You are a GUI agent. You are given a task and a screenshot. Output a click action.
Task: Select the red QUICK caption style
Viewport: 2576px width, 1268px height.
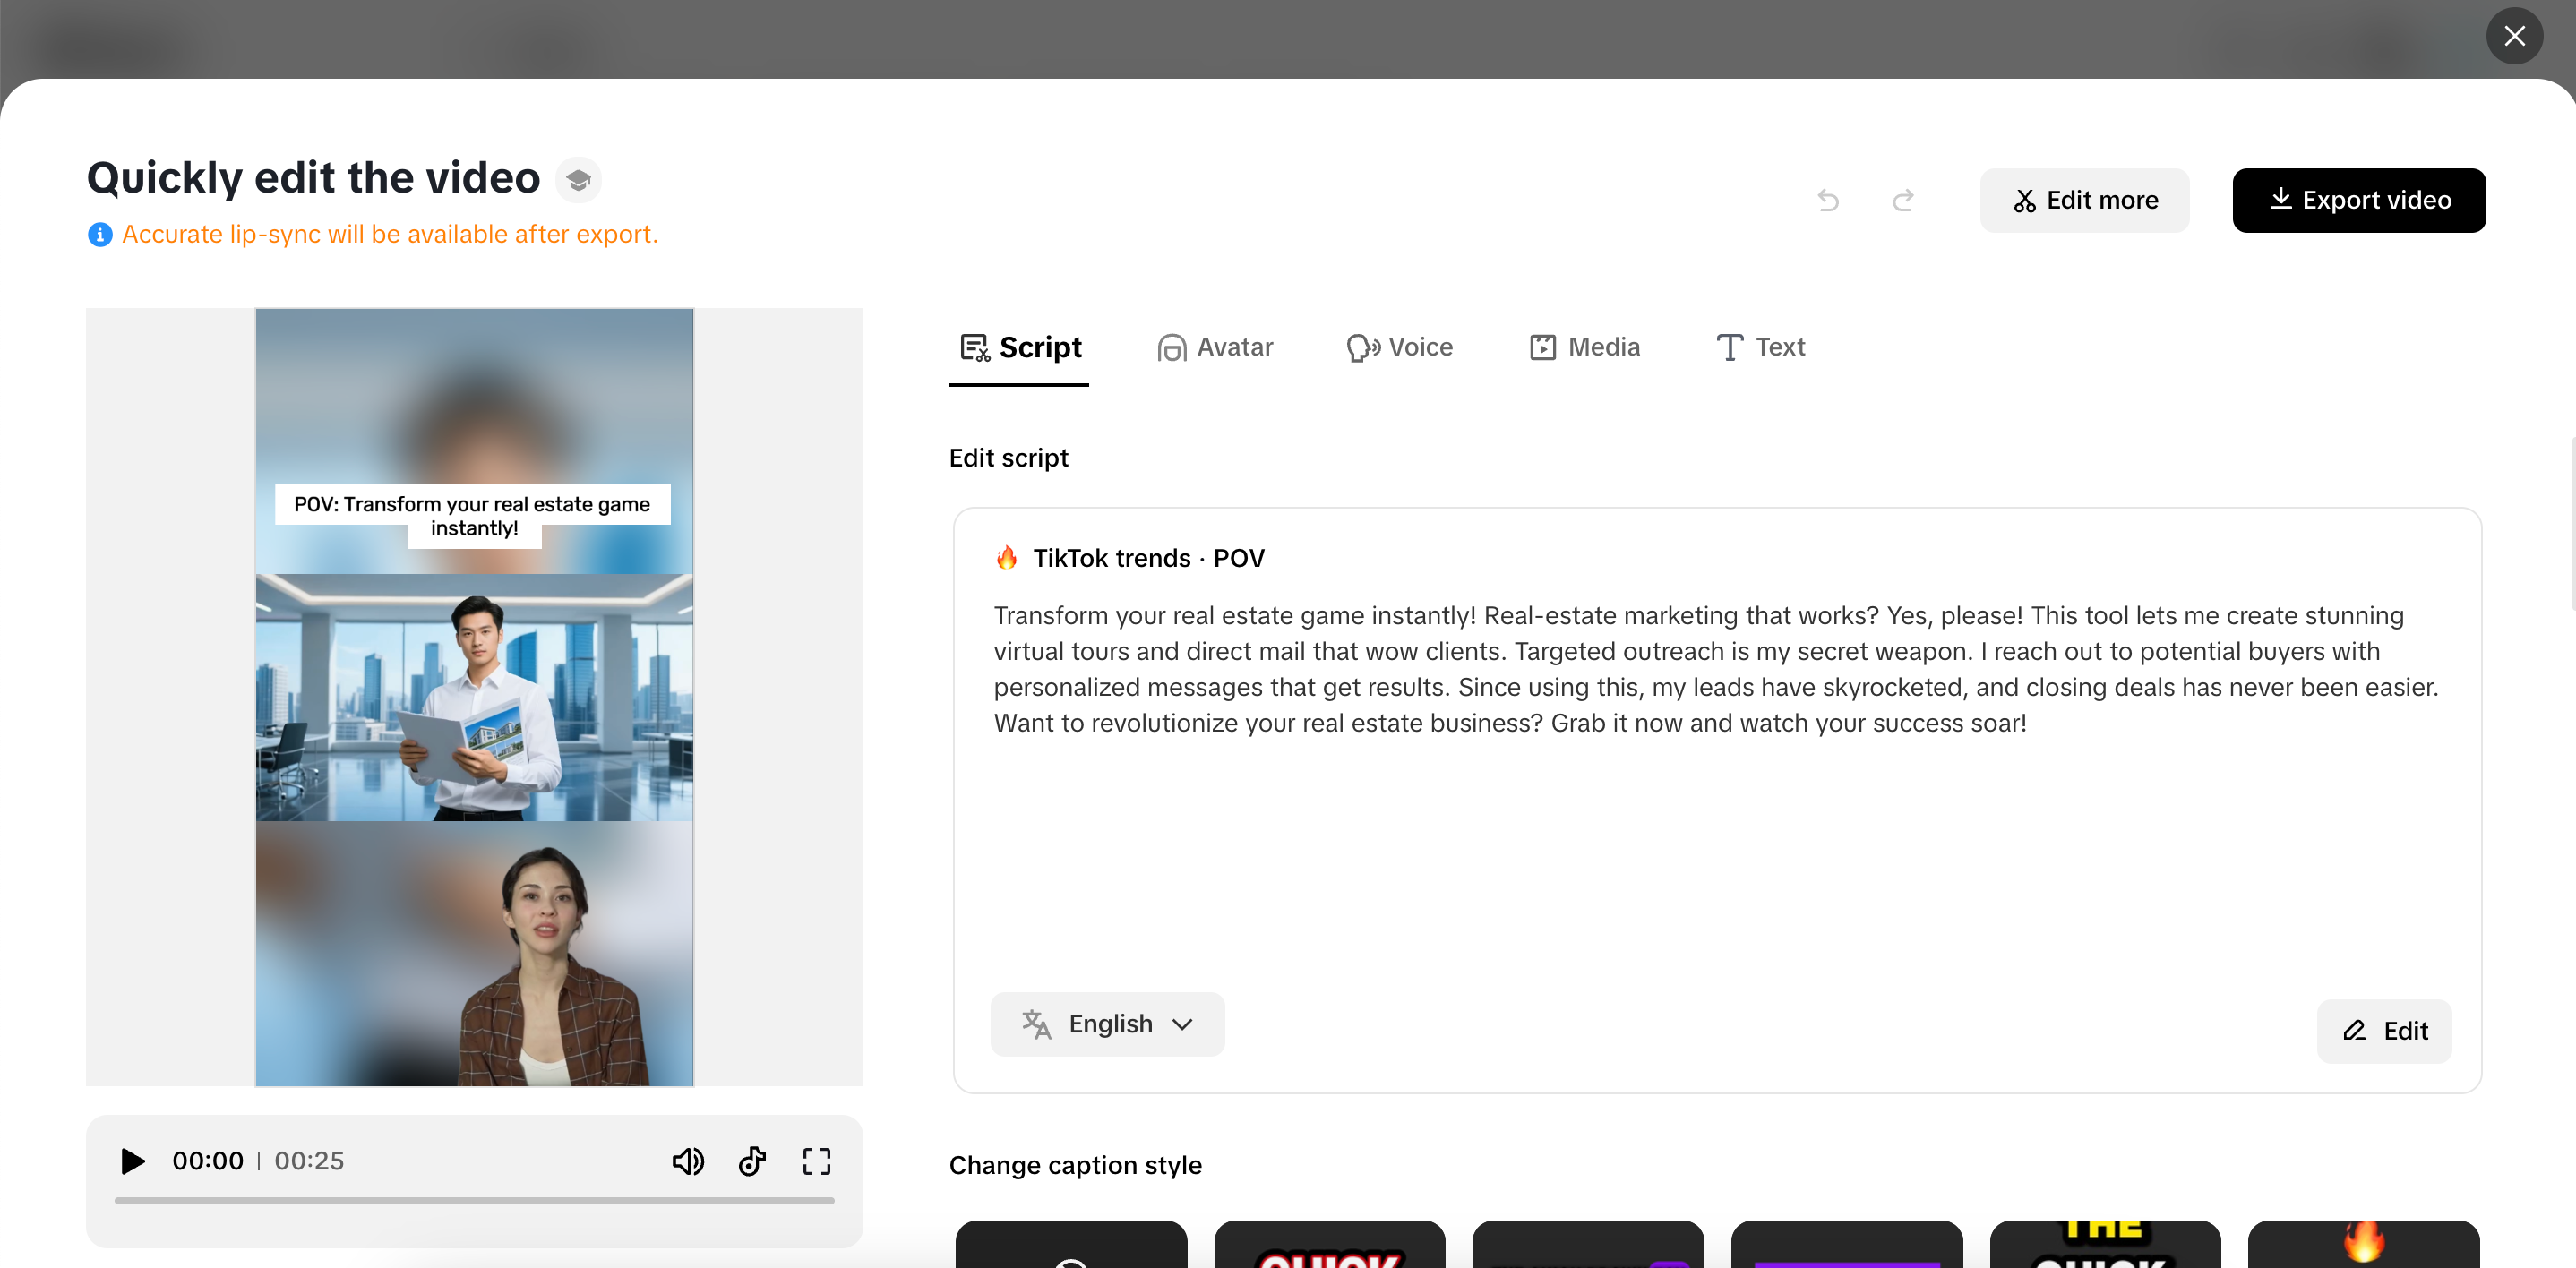pos(1329,1246)
